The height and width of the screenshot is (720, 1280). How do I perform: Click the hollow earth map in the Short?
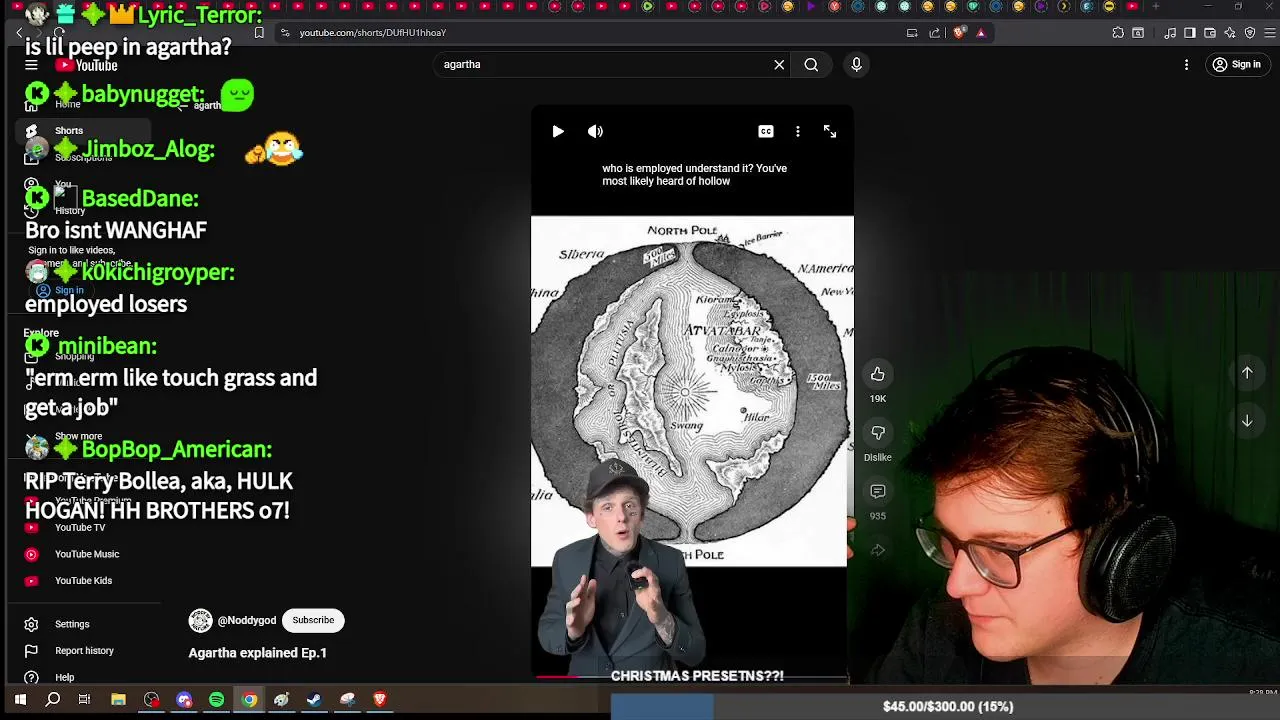click(x=690, y=391)
